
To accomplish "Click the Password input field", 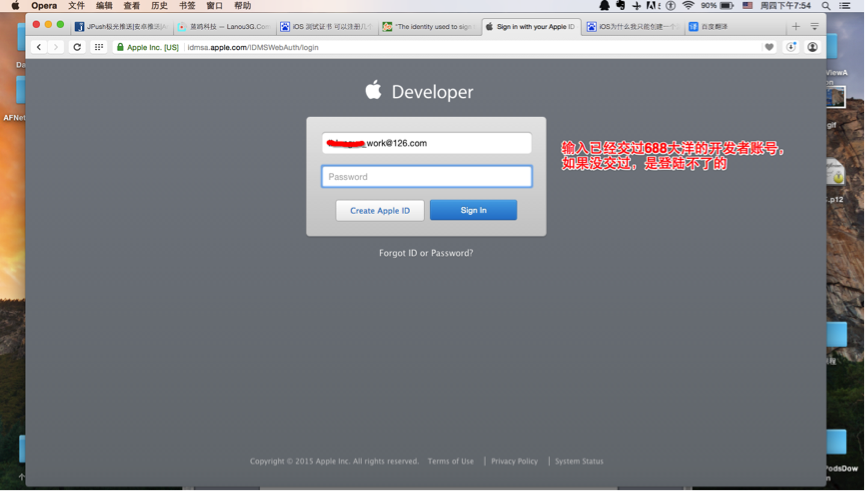I will pos(426,177).
